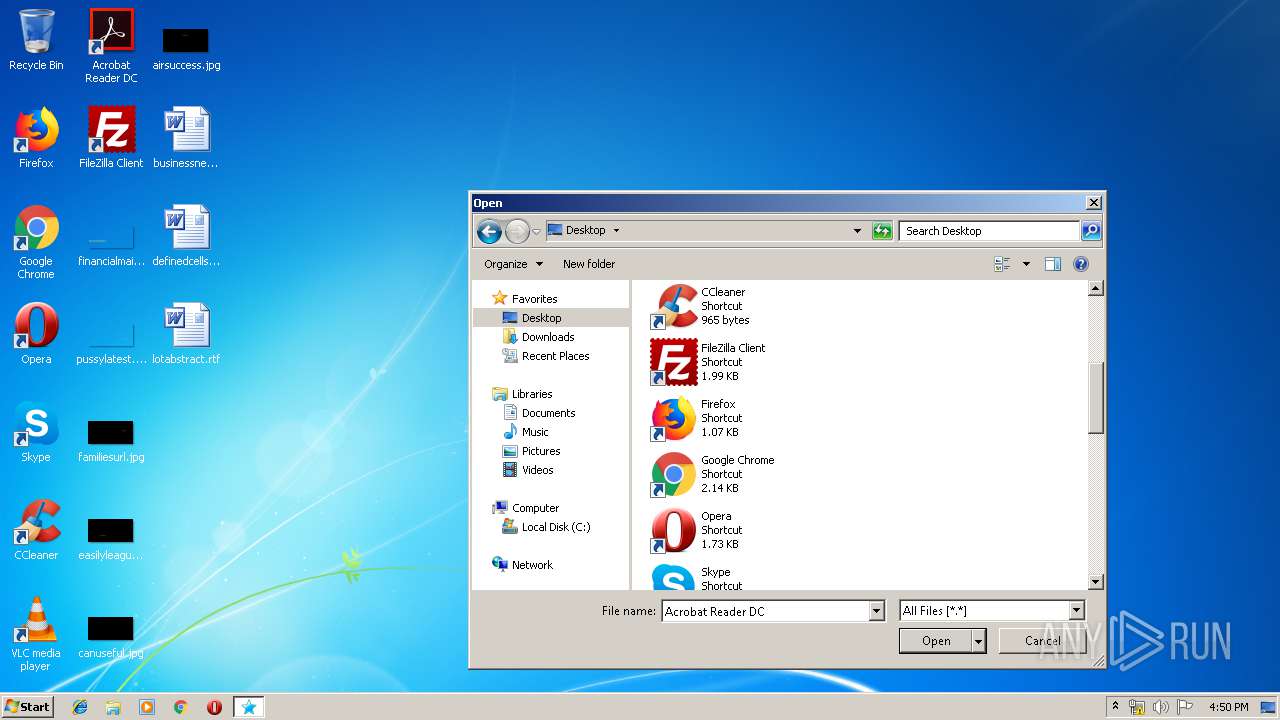This screenshot has height=720, width=1280.
Task: Open the Recycle Bin desktop icon
Action: [x=36, y=40]
